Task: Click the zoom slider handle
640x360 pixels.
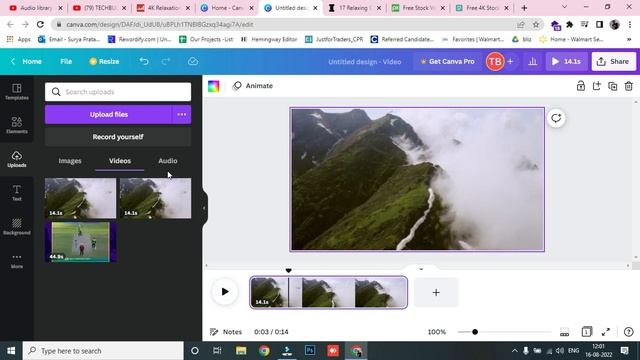Action: tap(475, 332)
